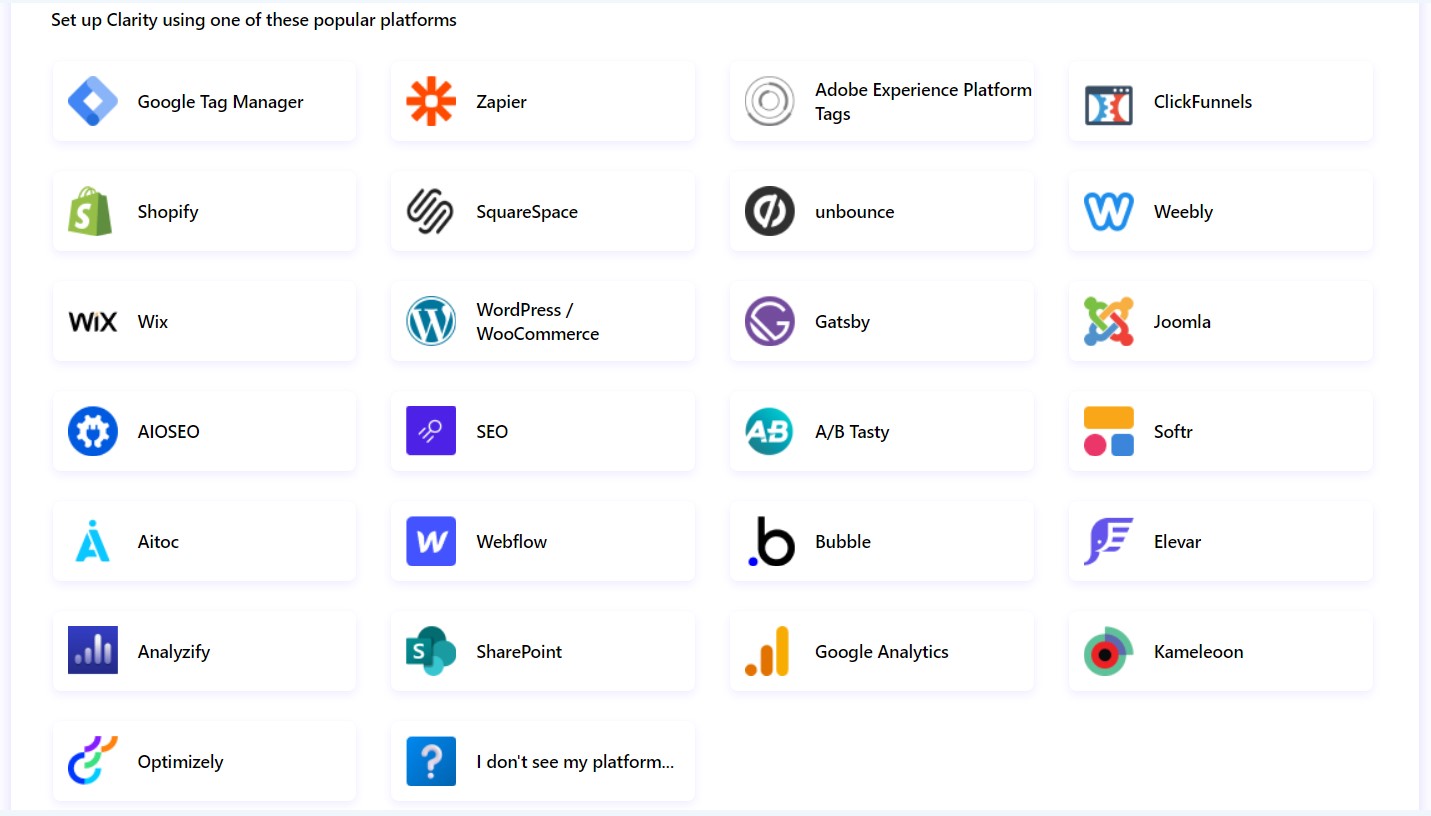1431x816 pixels.
Task: Open the Shopify setup option label
Action: click(168, 212)
